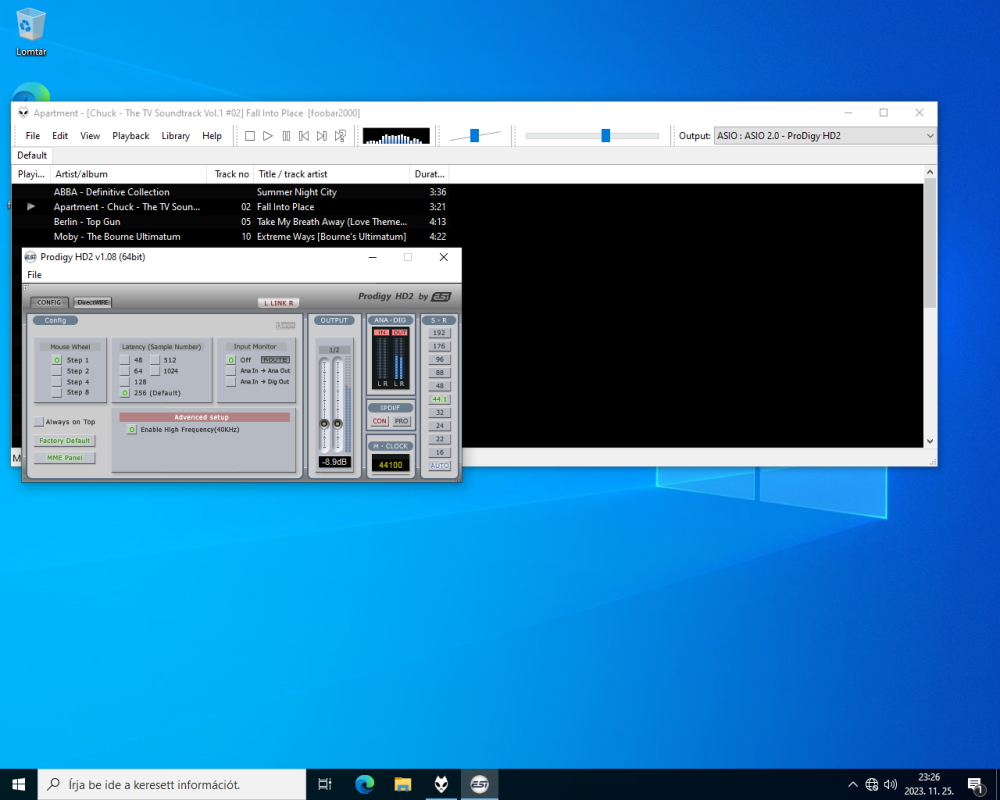Screen dimensions: 1000x800
Task: Open Windows Start menu
Action: click(x=18, y=784)
